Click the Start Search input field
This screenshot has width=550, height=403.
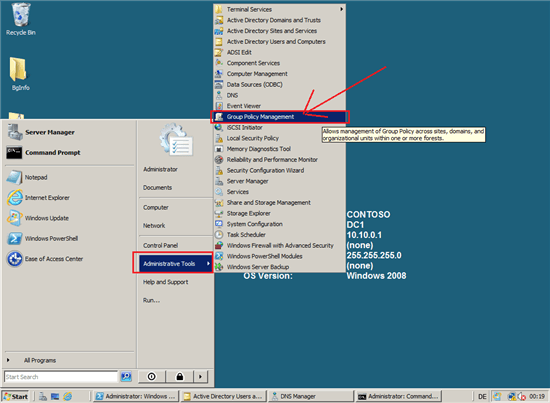[x=61, y=377]
